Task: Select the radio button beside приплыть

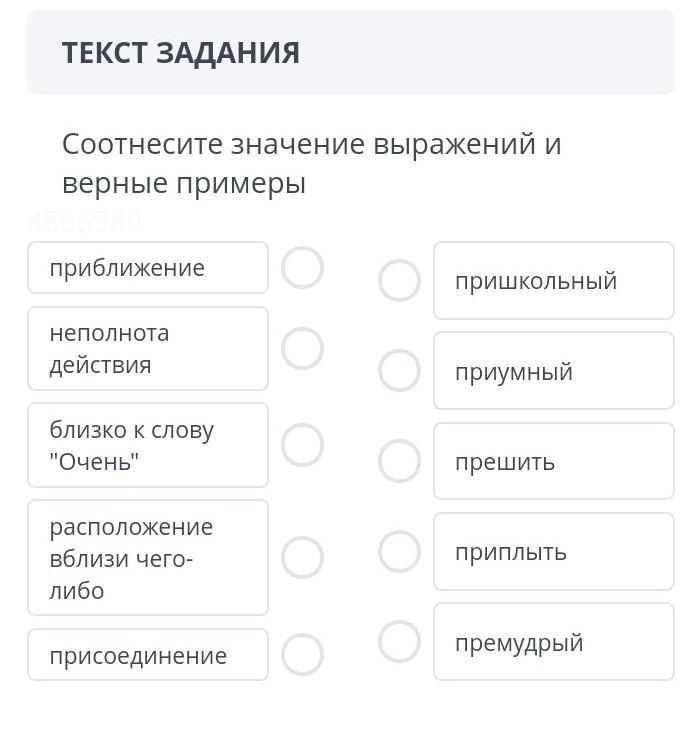Action: click(399, 551)
